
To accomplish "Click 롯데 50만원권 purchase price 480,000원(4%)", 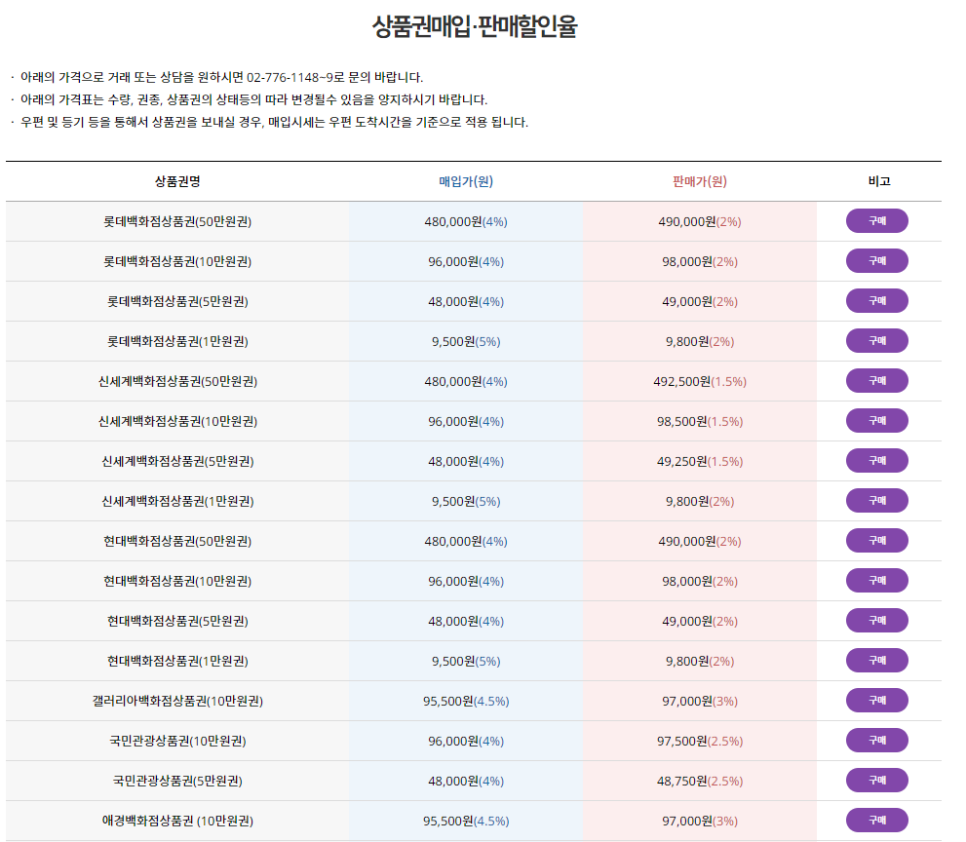I will coord(466,222).
